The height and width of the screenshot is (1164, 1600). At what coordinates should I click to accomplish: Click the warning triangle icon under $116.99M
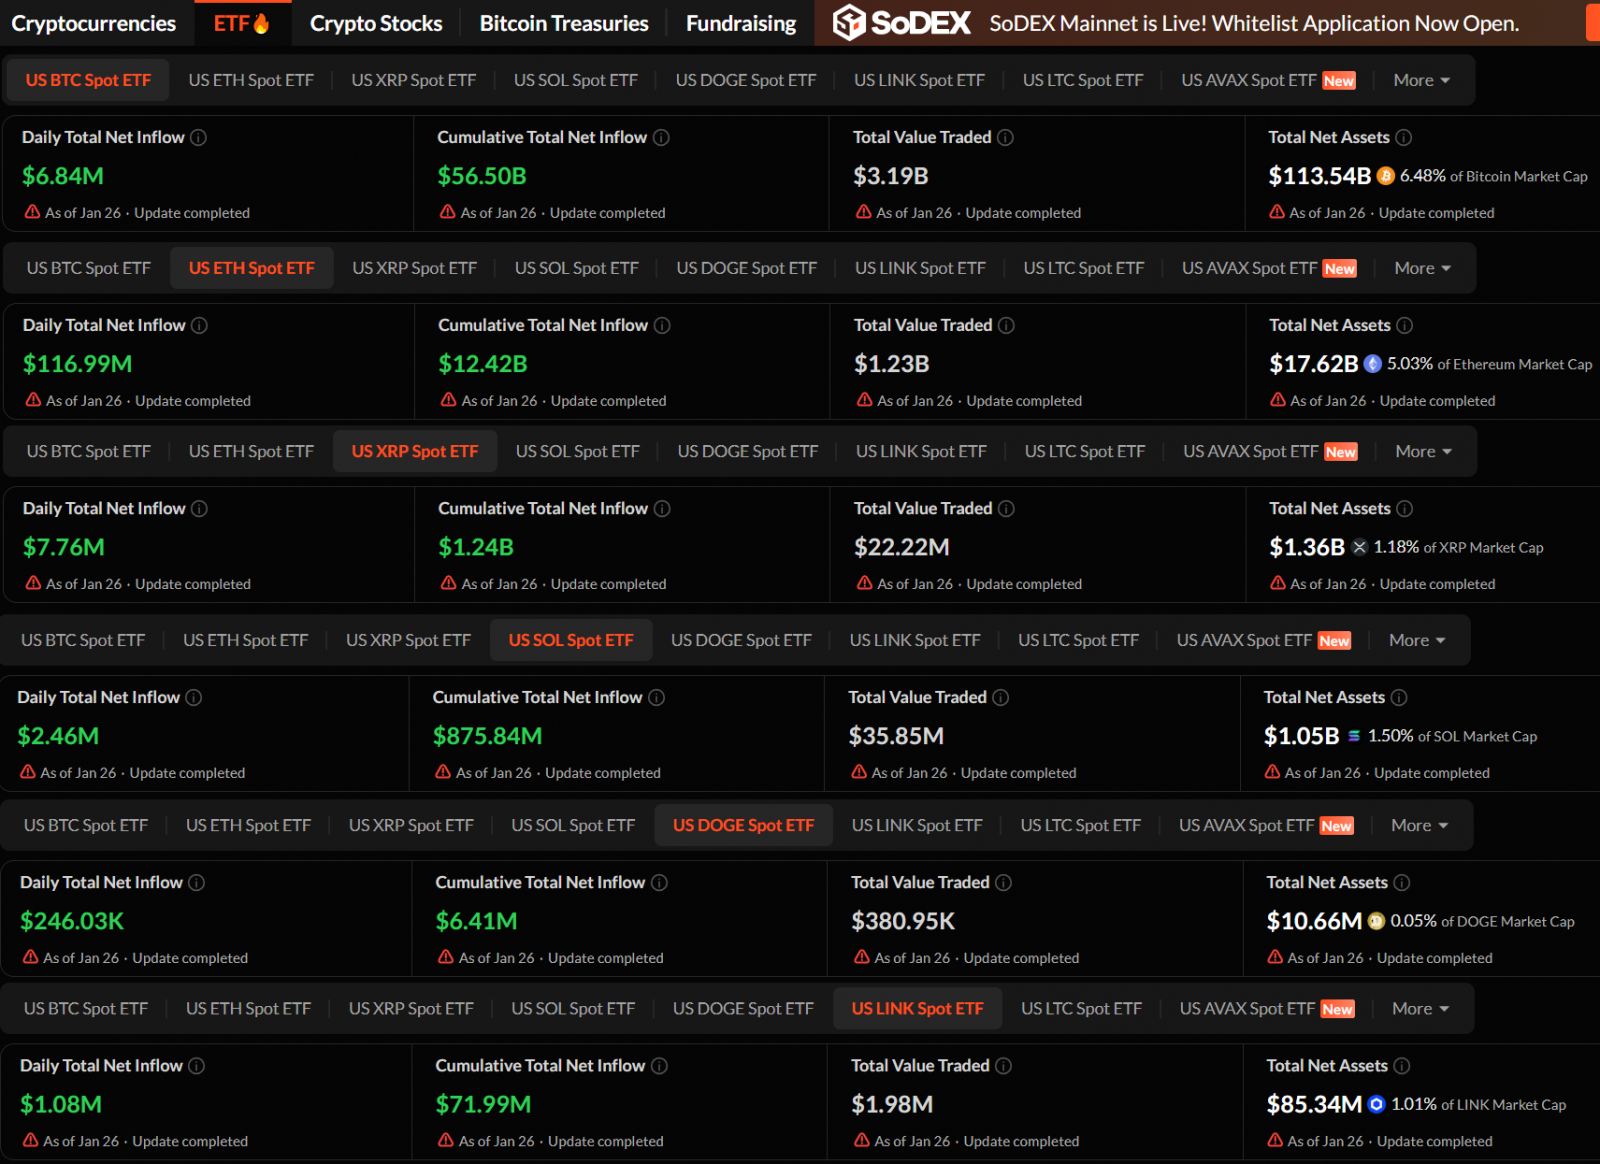(x=33, y=400)
